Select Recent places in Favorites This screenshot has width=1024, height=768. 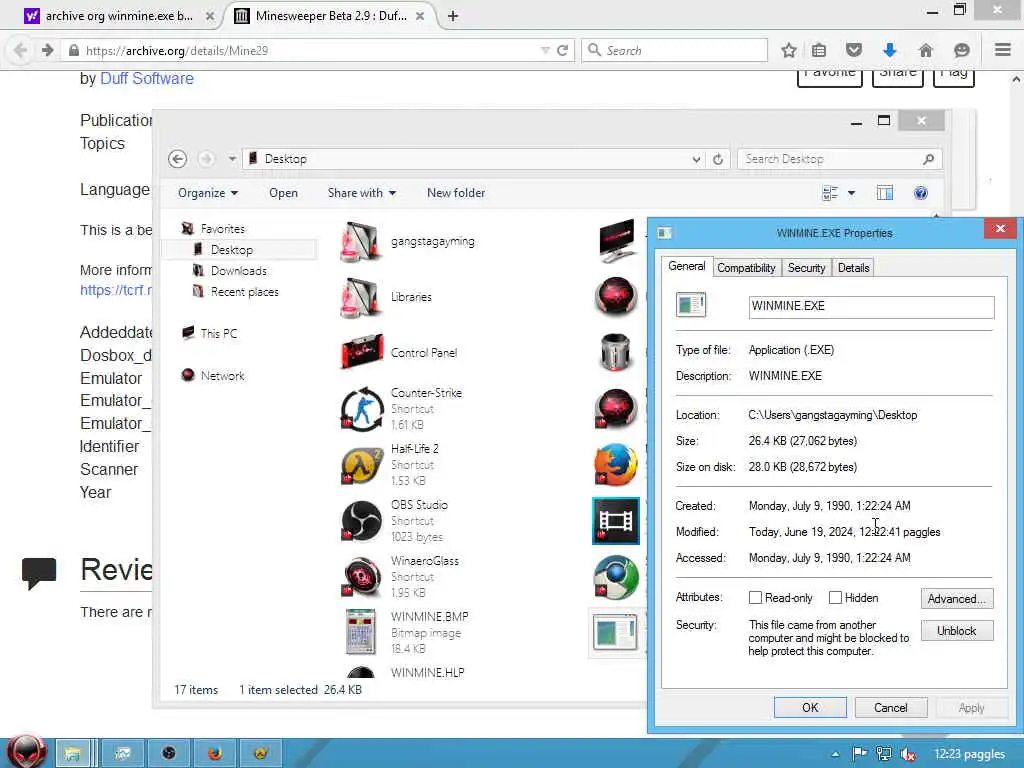244,291
